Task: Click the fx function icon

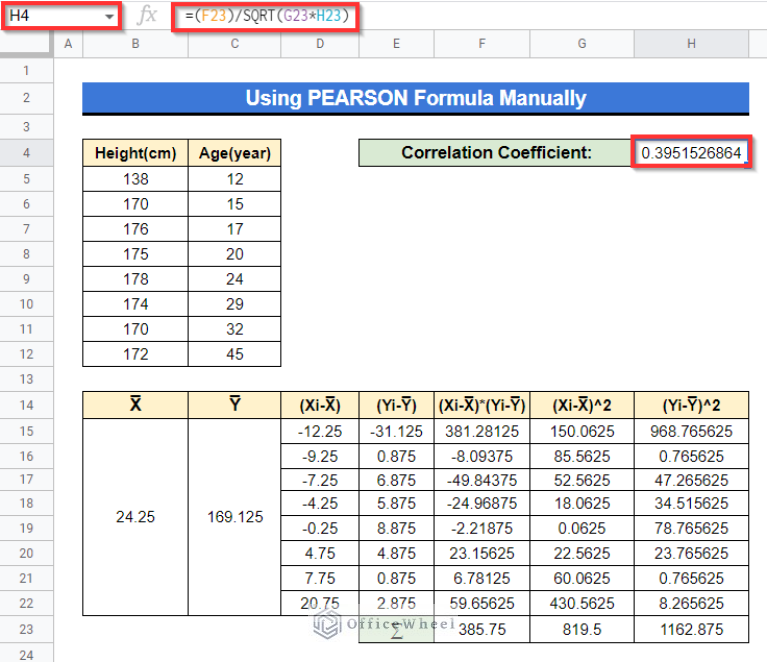Action: (x=147, y=15)
